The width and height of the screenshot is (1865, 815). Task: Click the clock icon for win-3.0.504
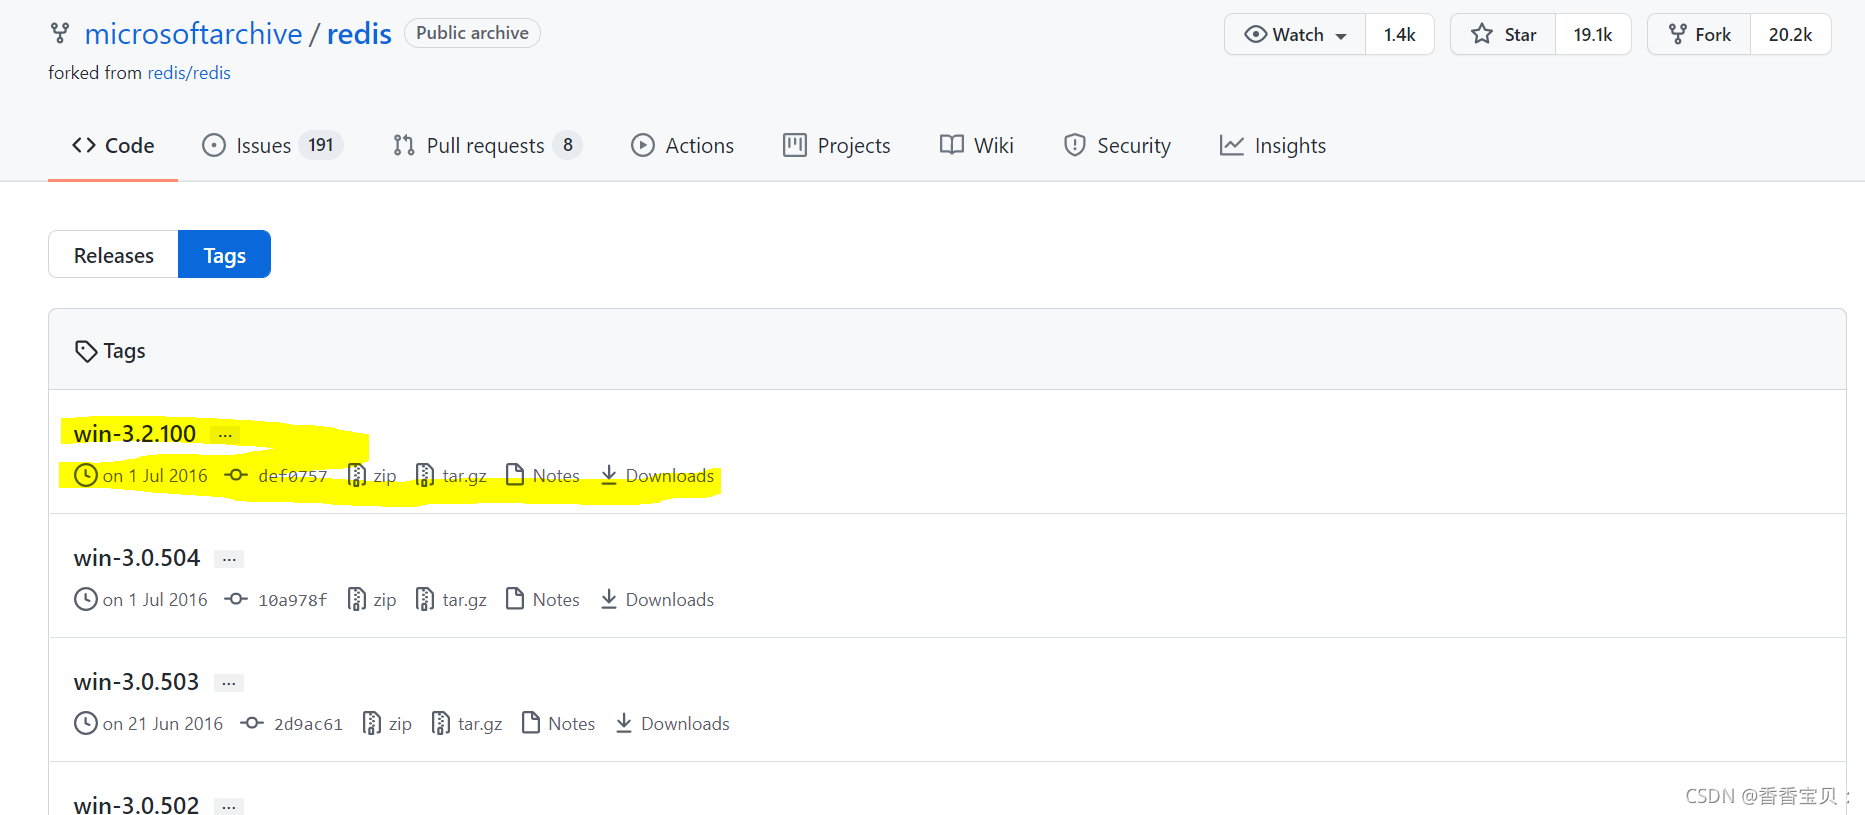pos(86,599)
